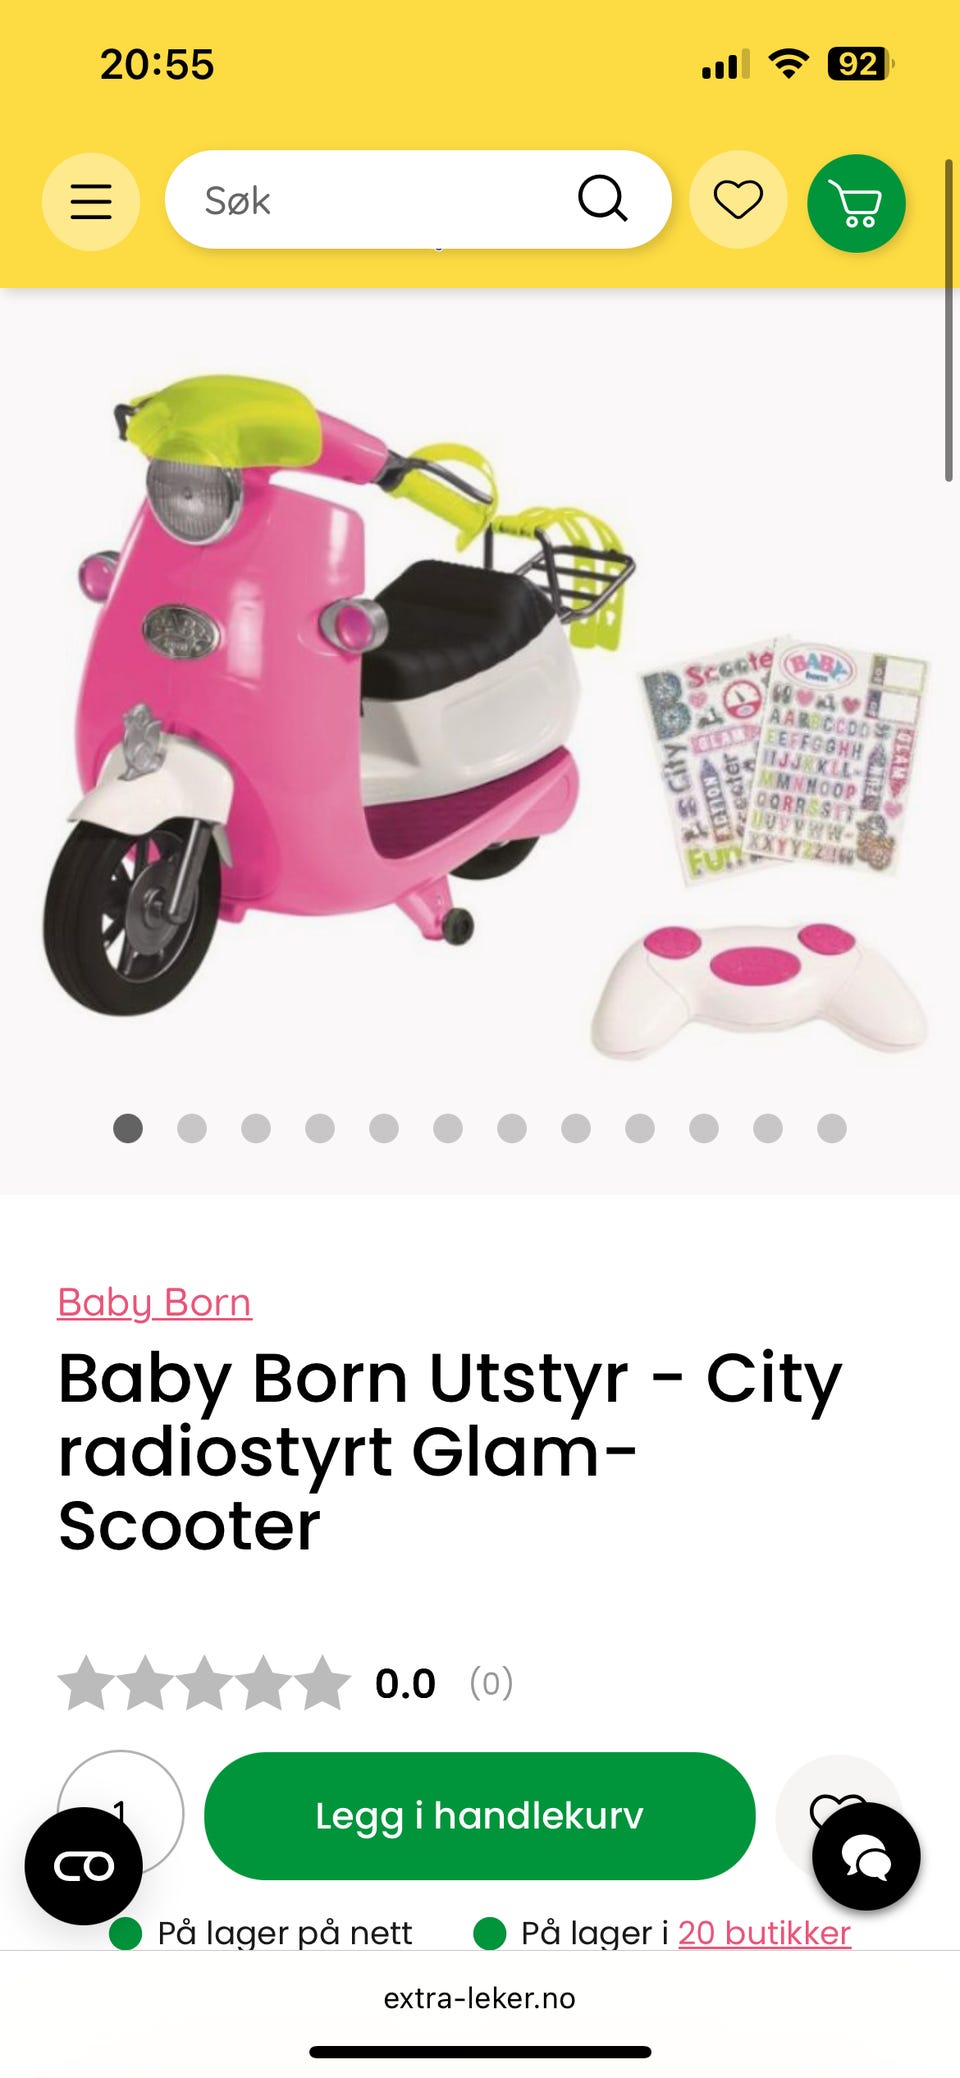The height and width of the screenshot is (2078, 960).
Task: Open the review count (0)
Action: click(491, 1683)
